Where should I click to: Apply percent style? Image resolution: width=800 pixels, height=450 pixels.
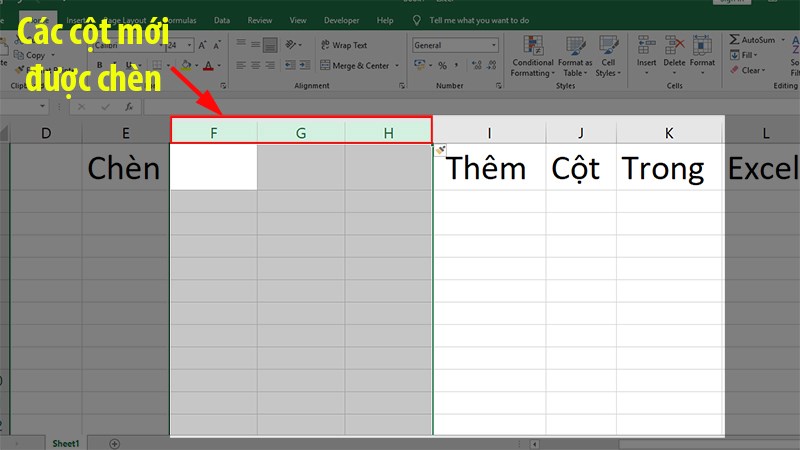(x=442, y=65)
